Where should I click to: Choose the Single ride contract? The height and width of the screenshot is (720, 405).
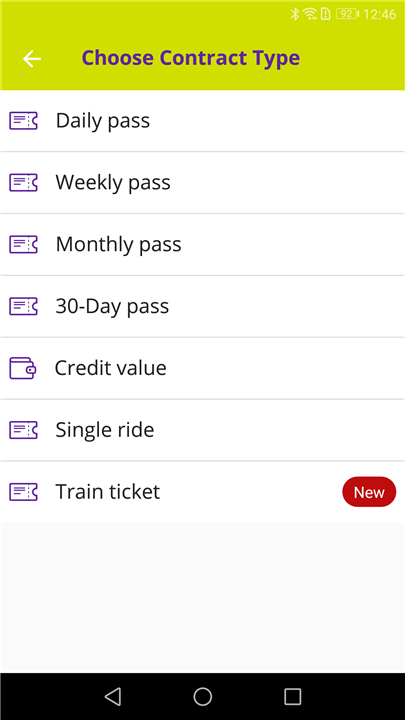[202, 430]
